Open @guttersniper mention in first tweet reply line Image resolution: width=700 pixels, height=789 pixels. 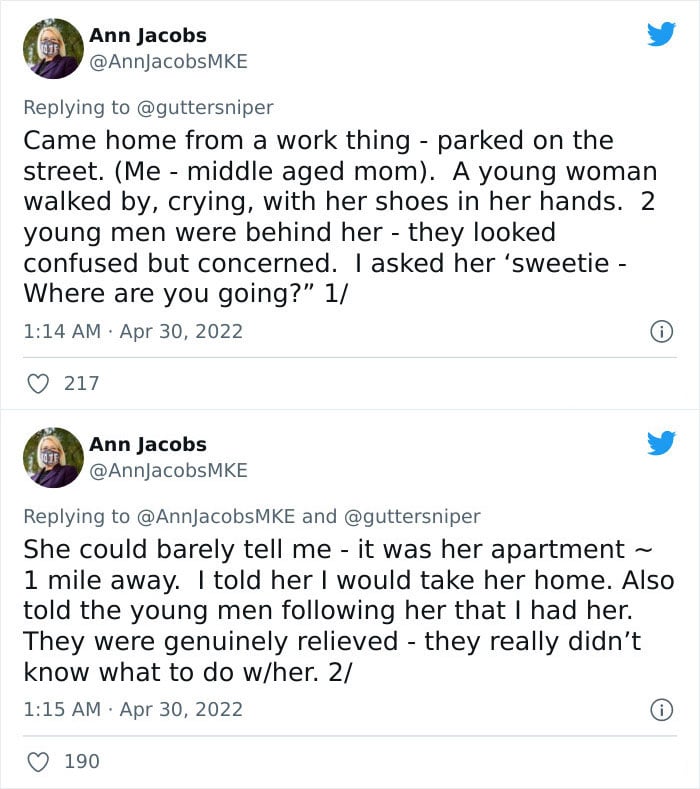(205, 108)
